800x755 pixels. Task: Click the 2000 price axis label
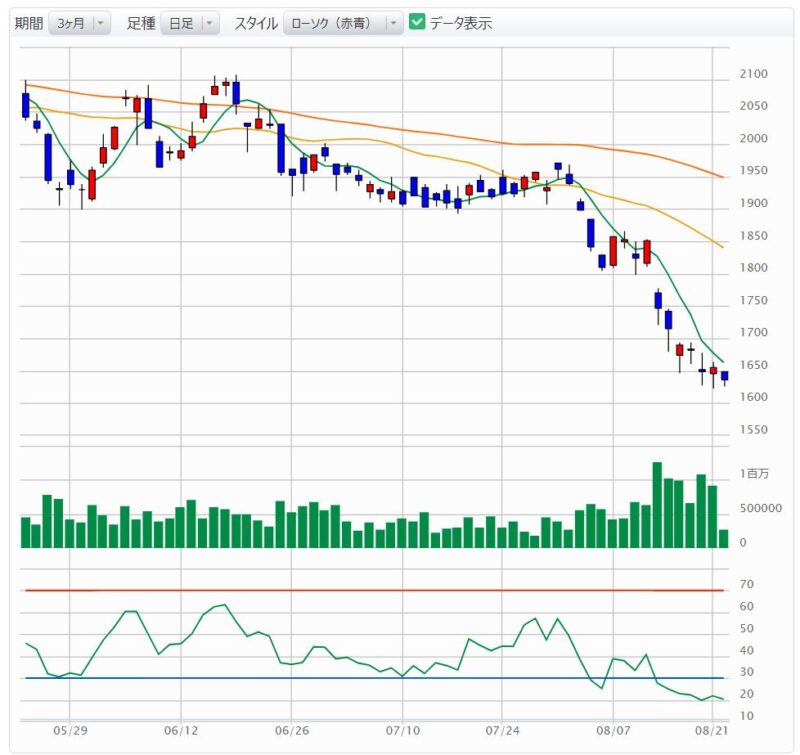click(x=754, y=138)
